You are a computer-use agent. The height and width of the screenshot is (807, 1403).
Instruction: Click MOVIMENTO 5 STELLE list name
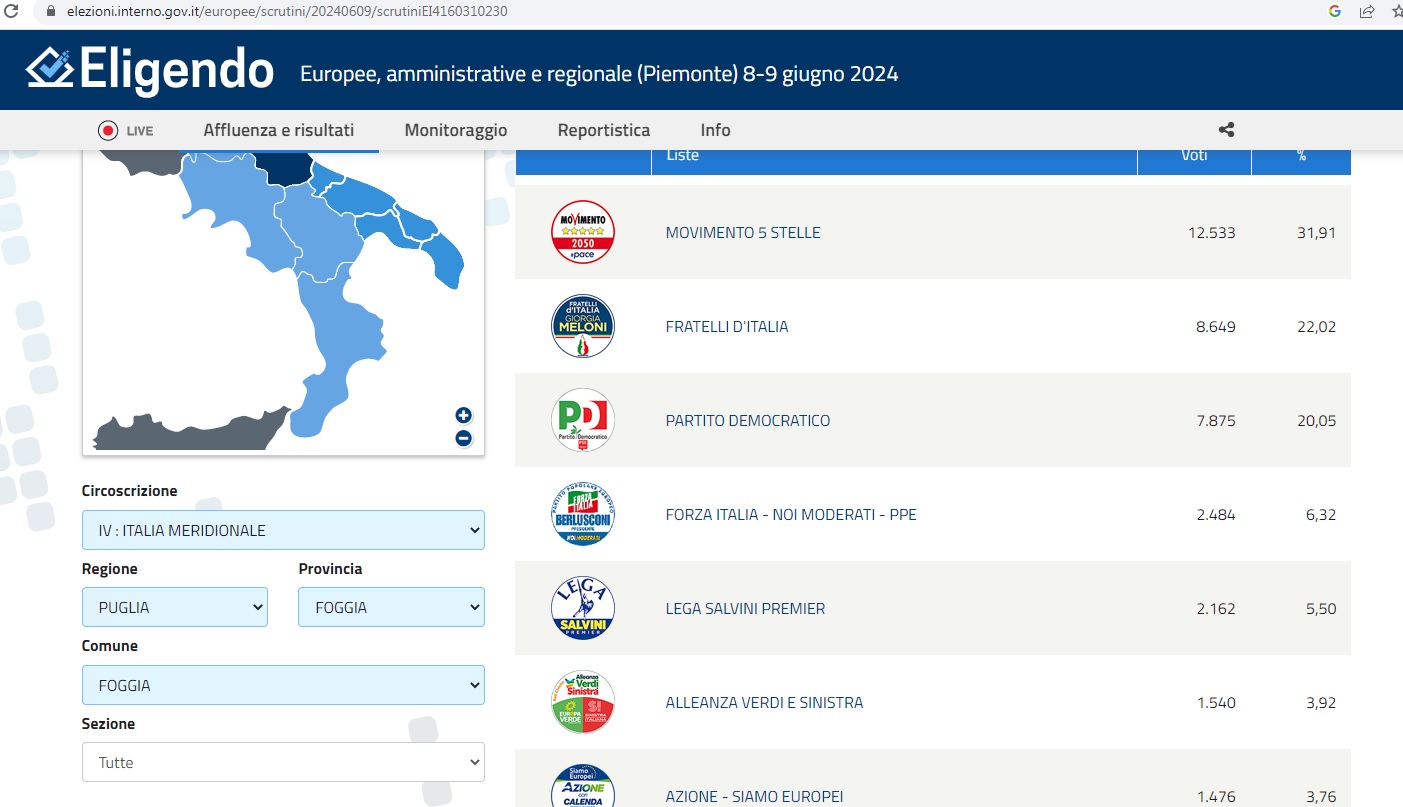(743, 232)
